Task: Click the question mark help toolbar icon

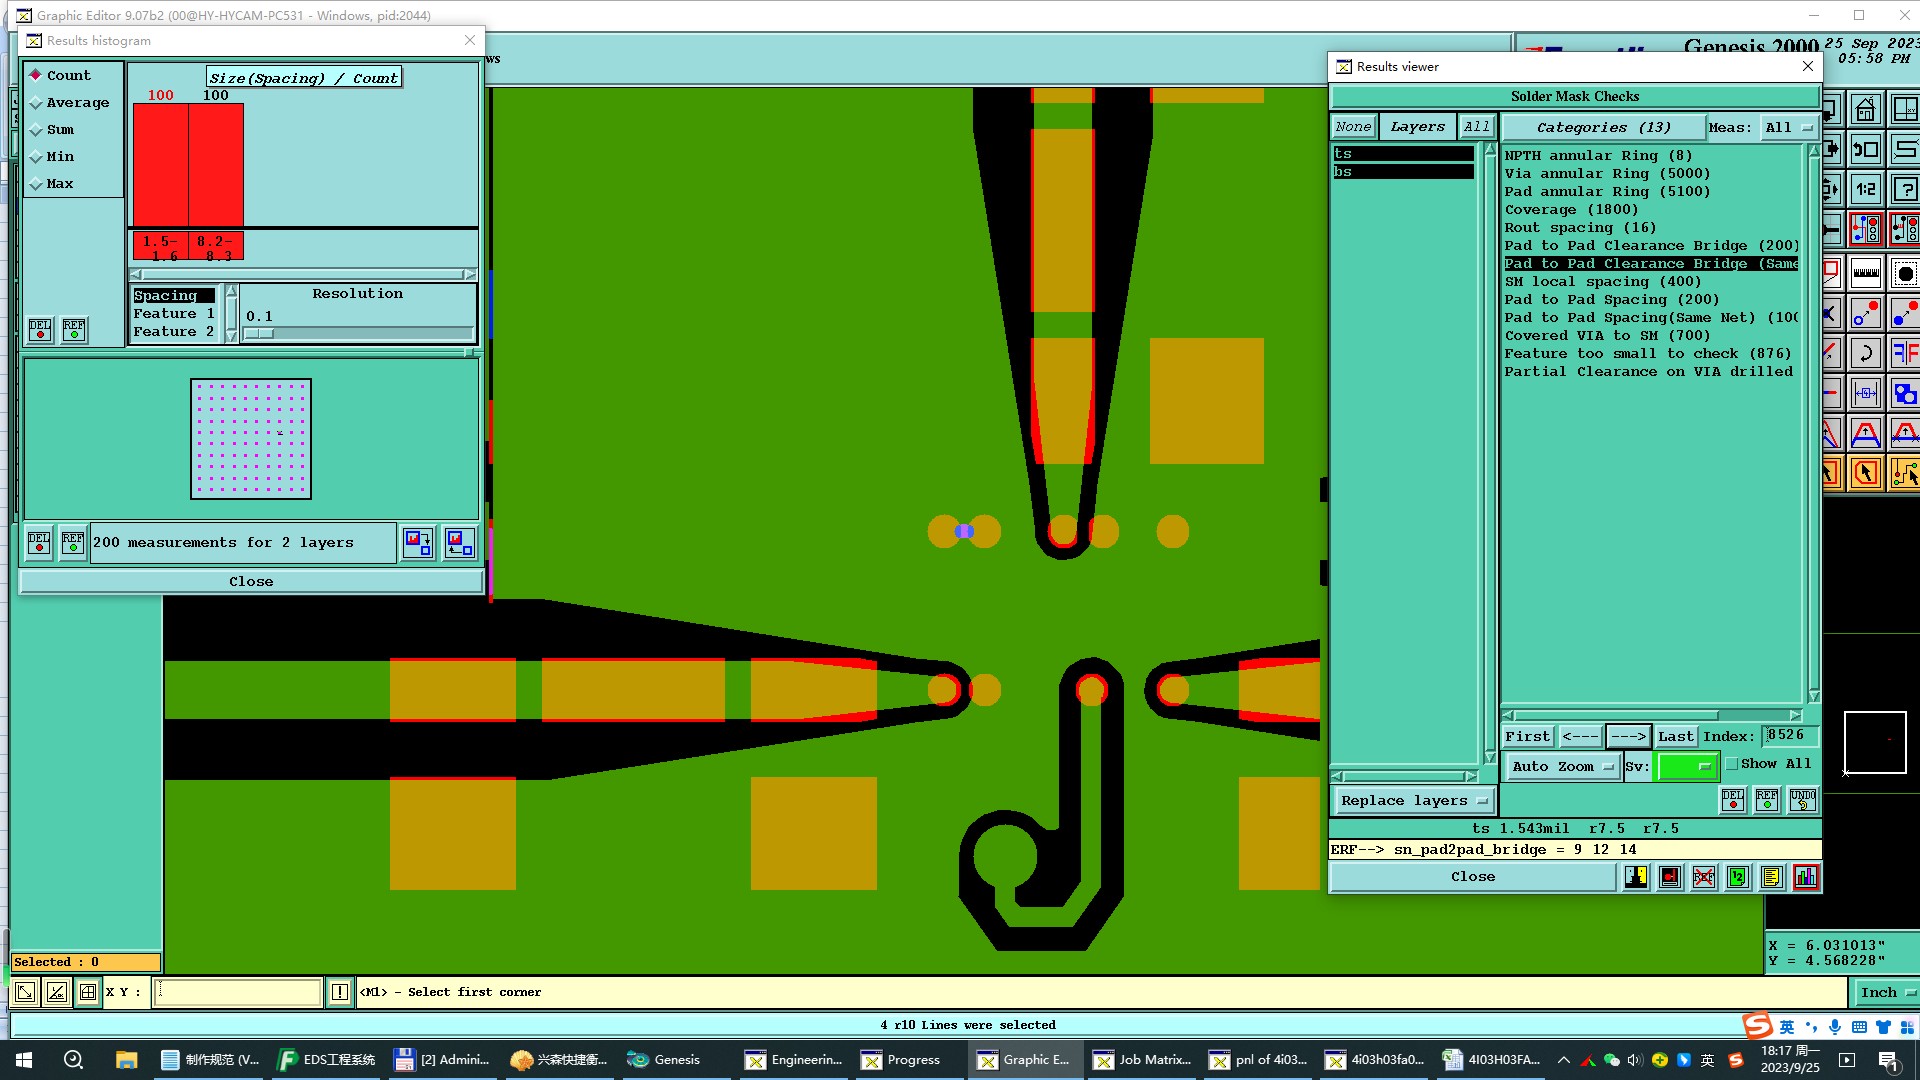Action: click(1903, 189)
